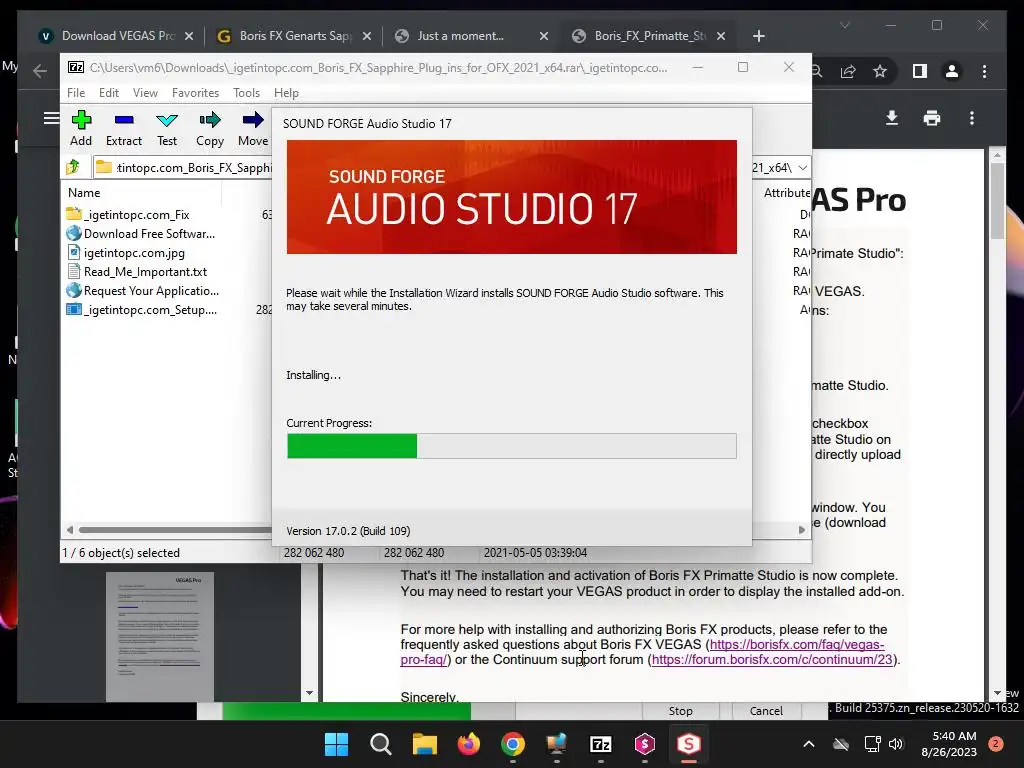The image size is (1024, 768).
Task: Open a new Chrome tab
Action: click(758, 36)
